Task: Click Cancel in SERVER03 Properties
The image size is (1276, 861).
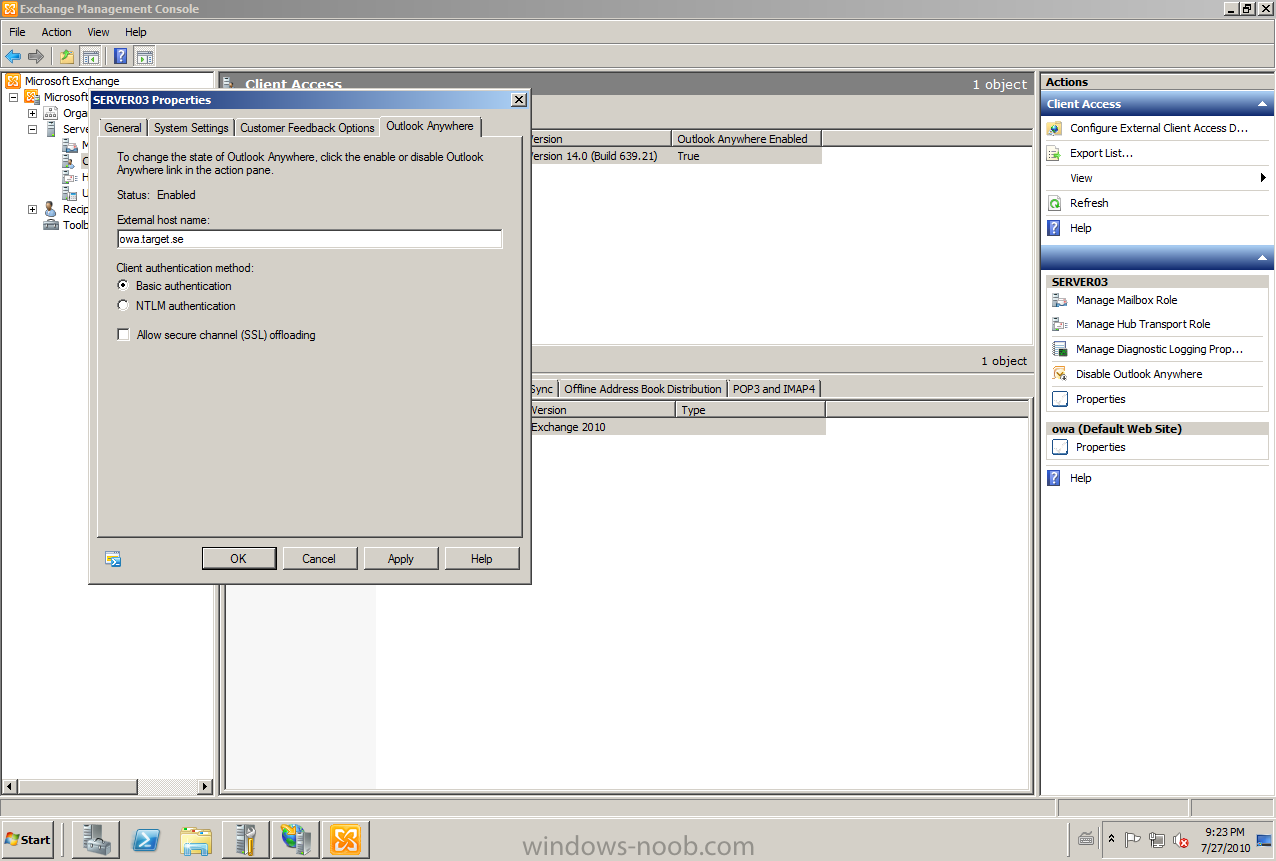Action: [319, 559]
